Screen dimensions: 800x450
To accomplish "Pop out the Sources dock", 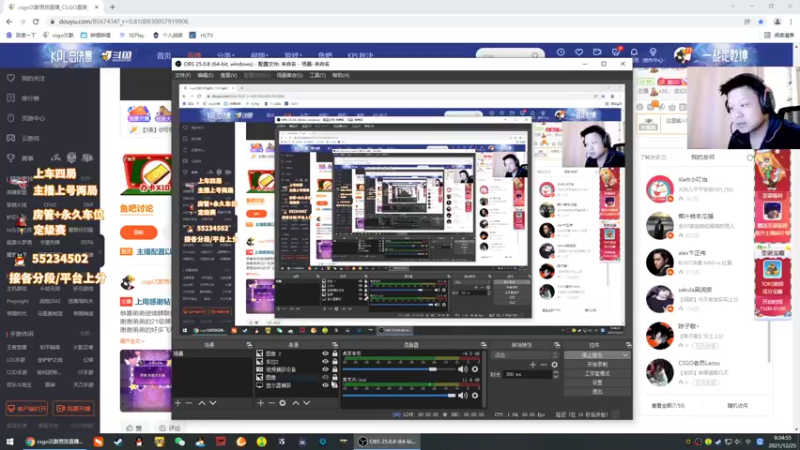I will [335, 345].
